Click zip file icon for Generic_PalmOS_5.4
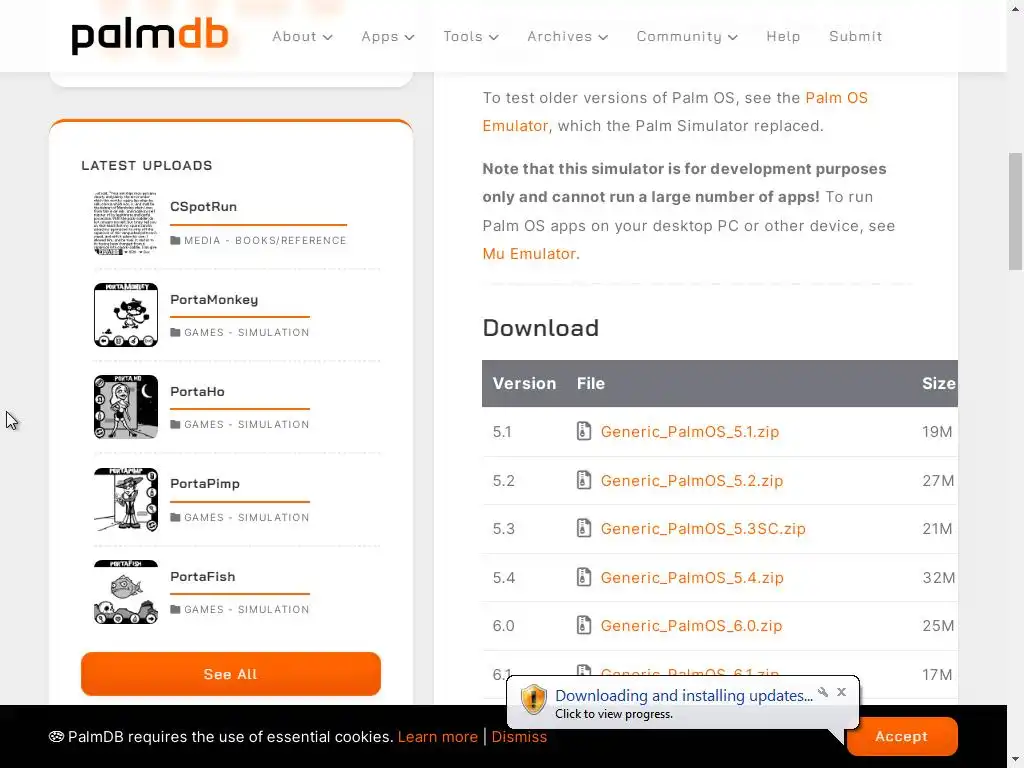The height and width of the screenshot is (768, 1024). [x=584, y=577]
